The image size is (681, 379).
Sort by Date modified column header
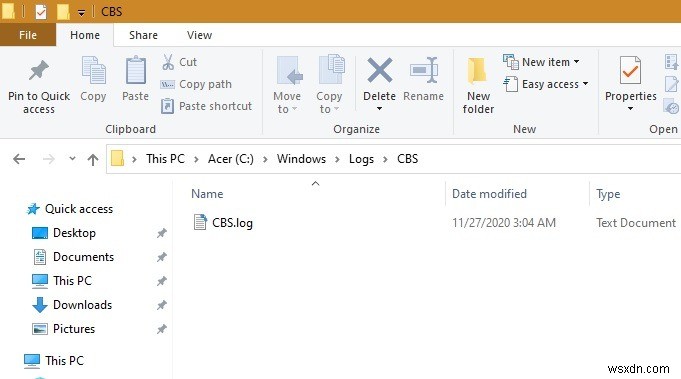489,194
